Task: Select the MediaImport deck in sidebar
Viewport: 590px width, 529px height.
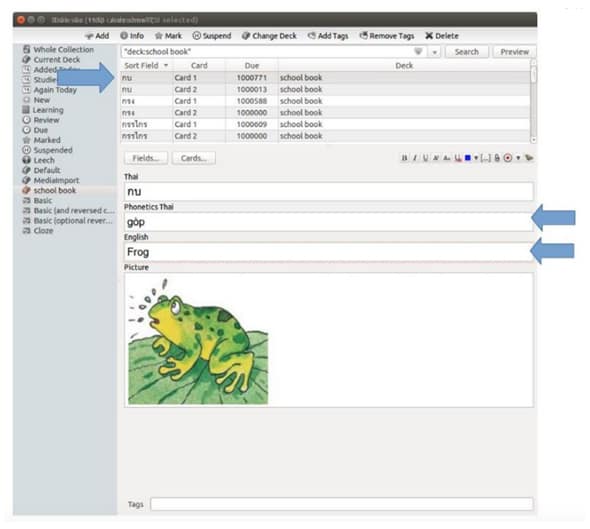Action: pyautogui.click(x=51, y=180)
